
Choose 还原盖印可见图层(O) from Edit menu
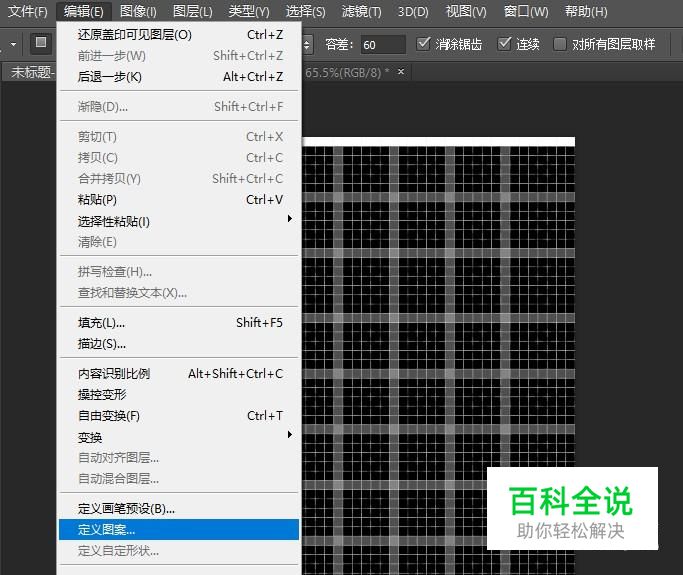[179, 35]
